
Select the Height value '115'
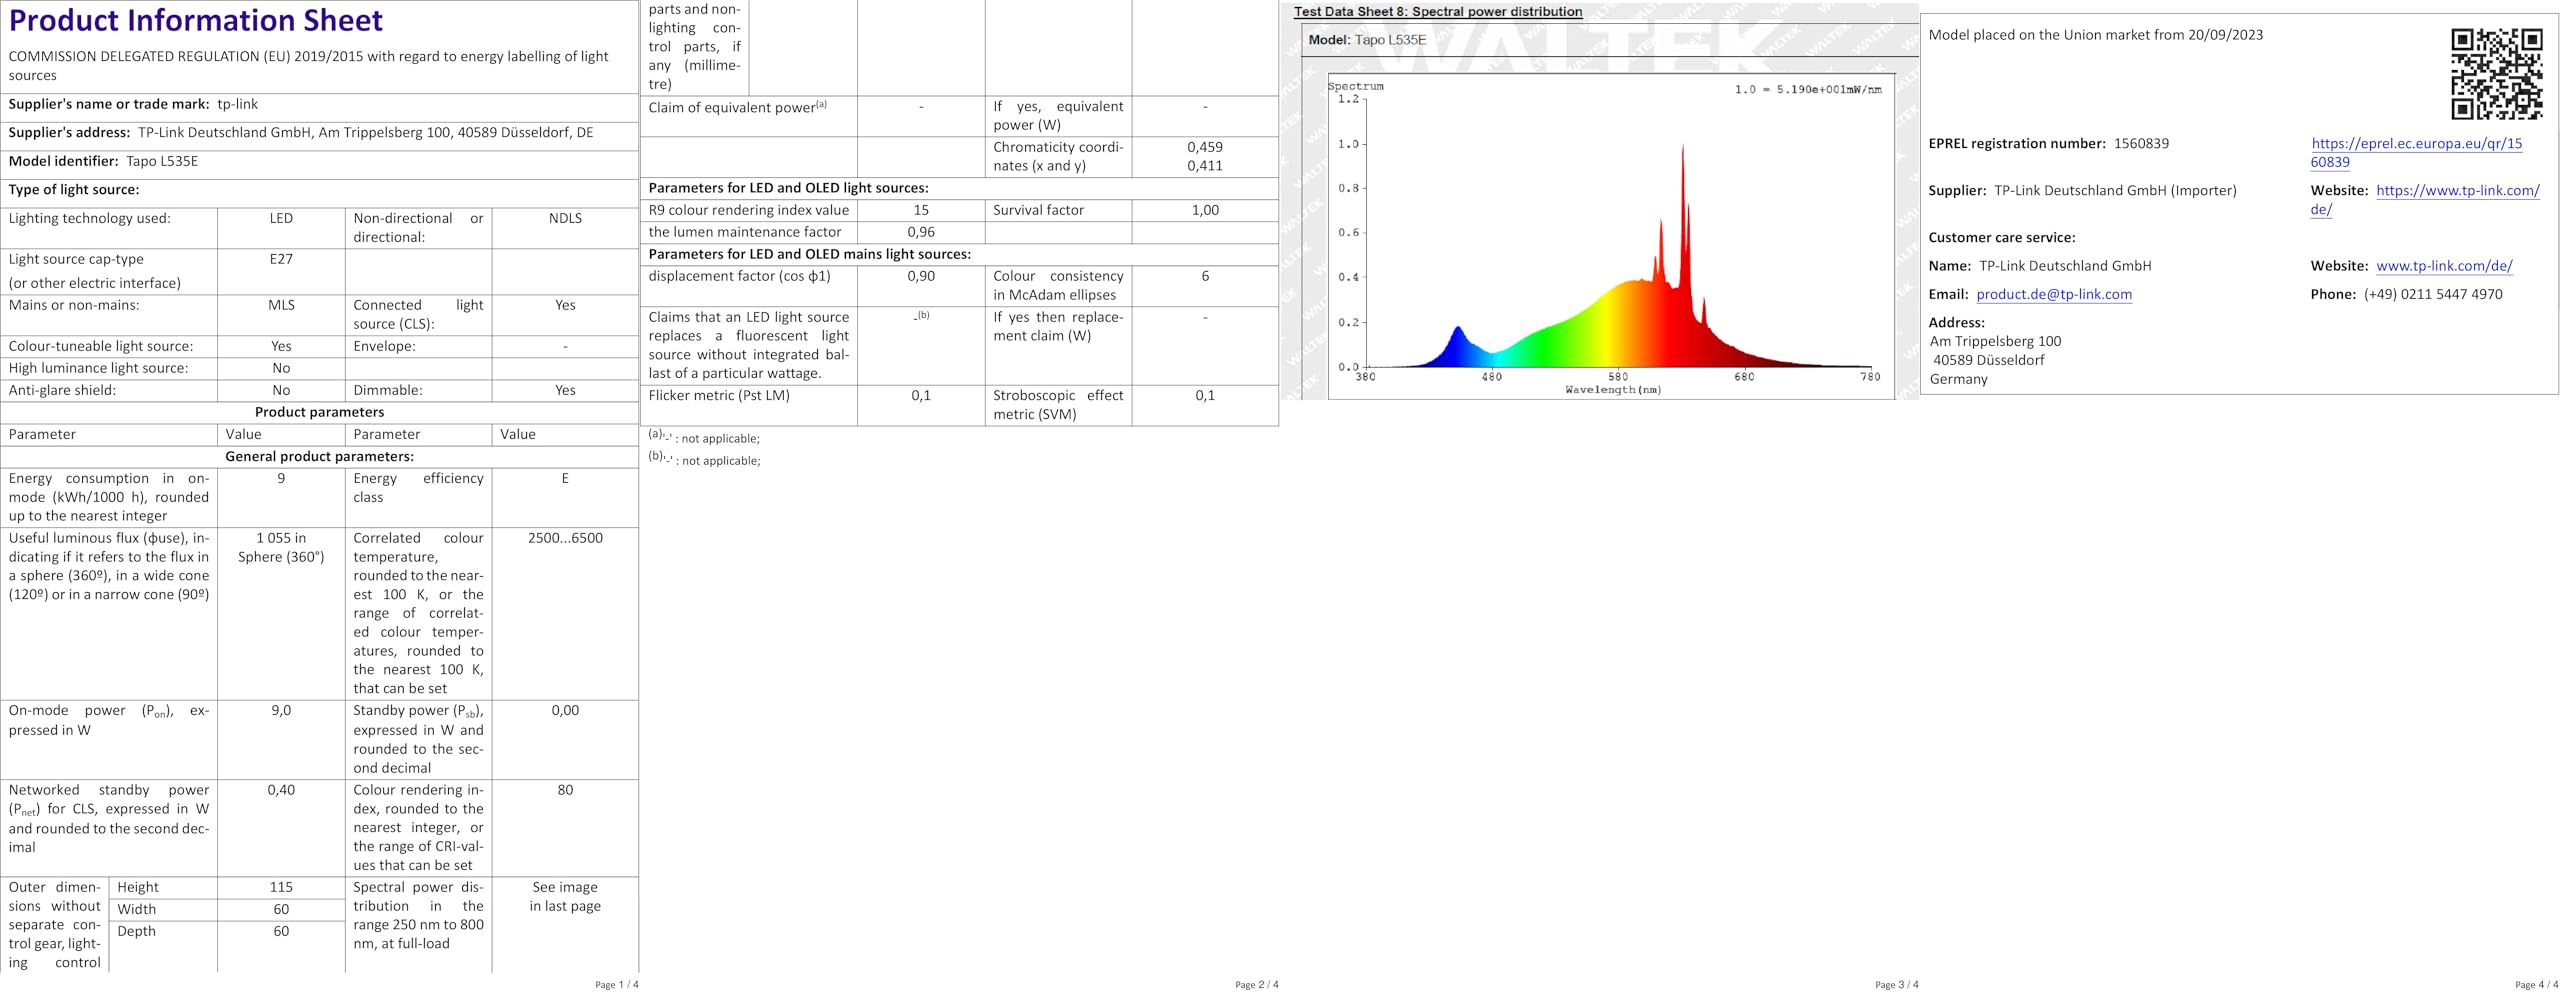pos(281,887)
